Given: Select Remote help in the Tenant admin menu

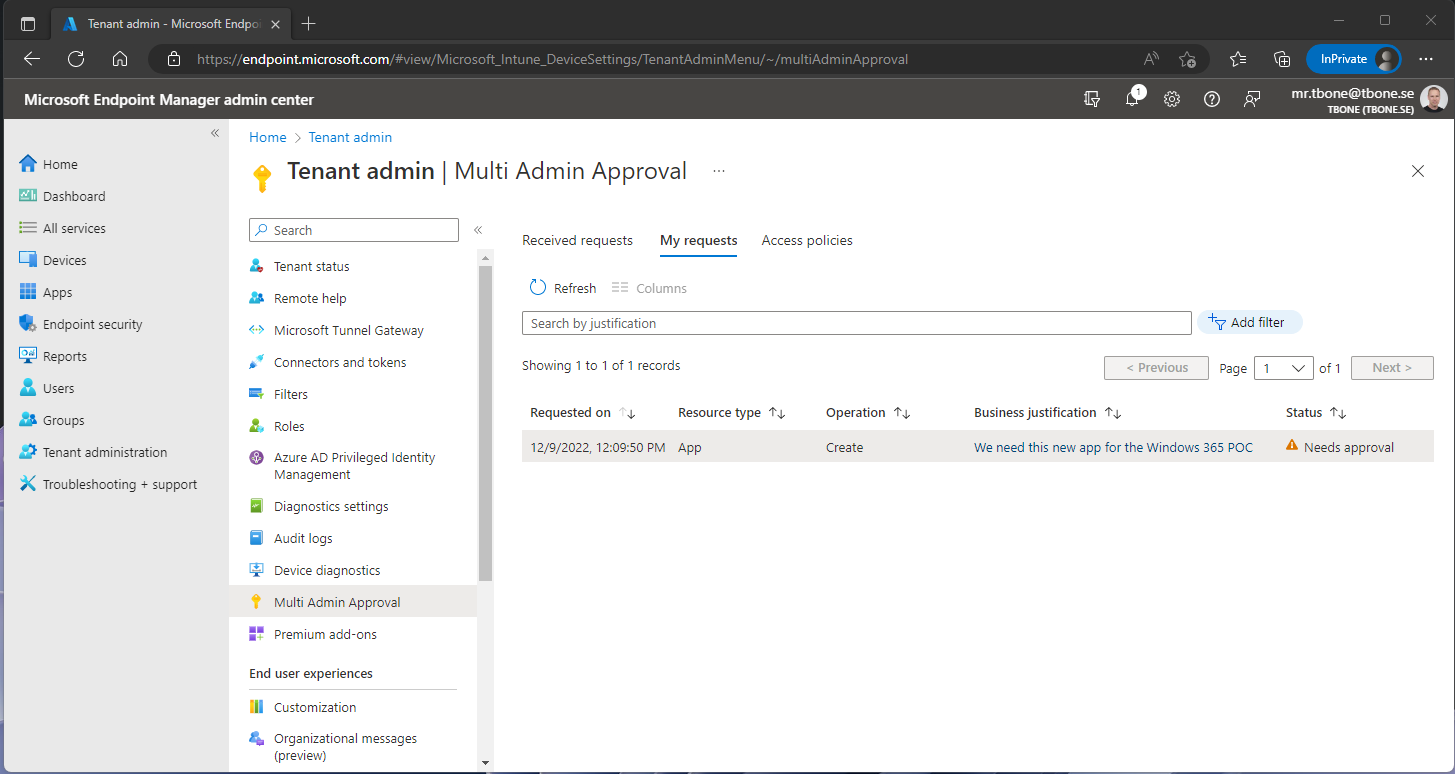Looking at the screenshot, I should coord(308,297).
